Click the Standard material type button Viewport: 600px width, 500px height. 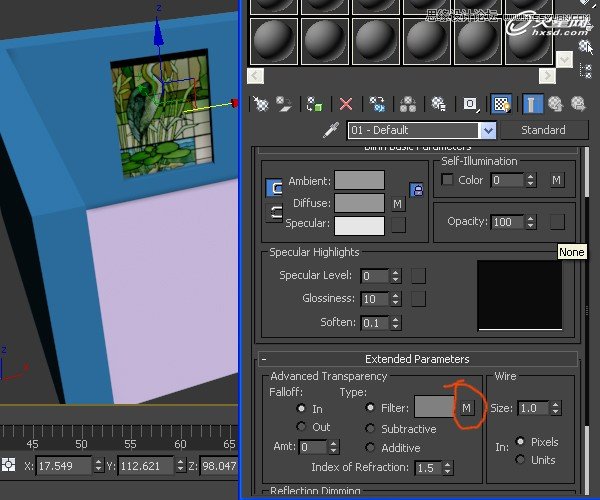(x=543, y=130)
